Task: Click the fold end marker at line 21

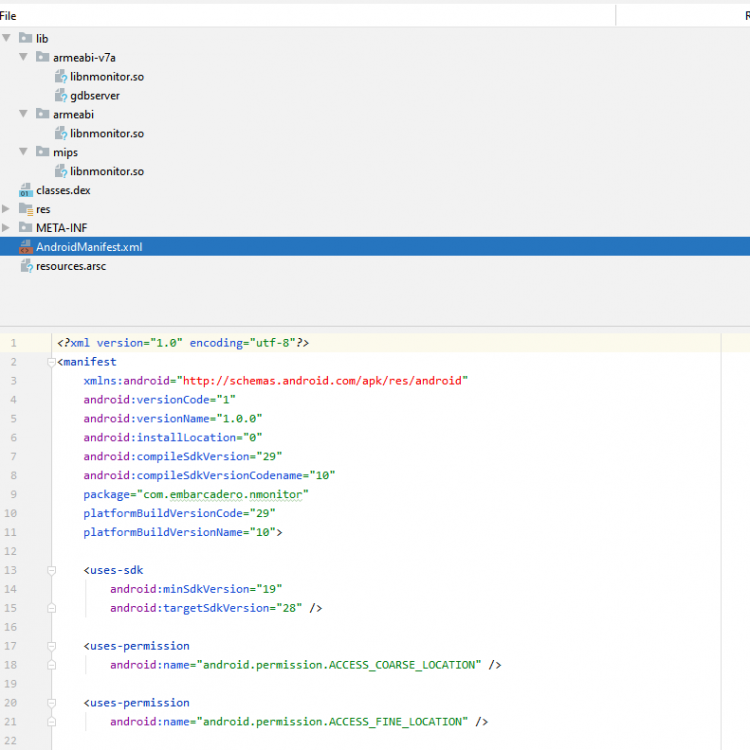Action: tap(52, 722)
